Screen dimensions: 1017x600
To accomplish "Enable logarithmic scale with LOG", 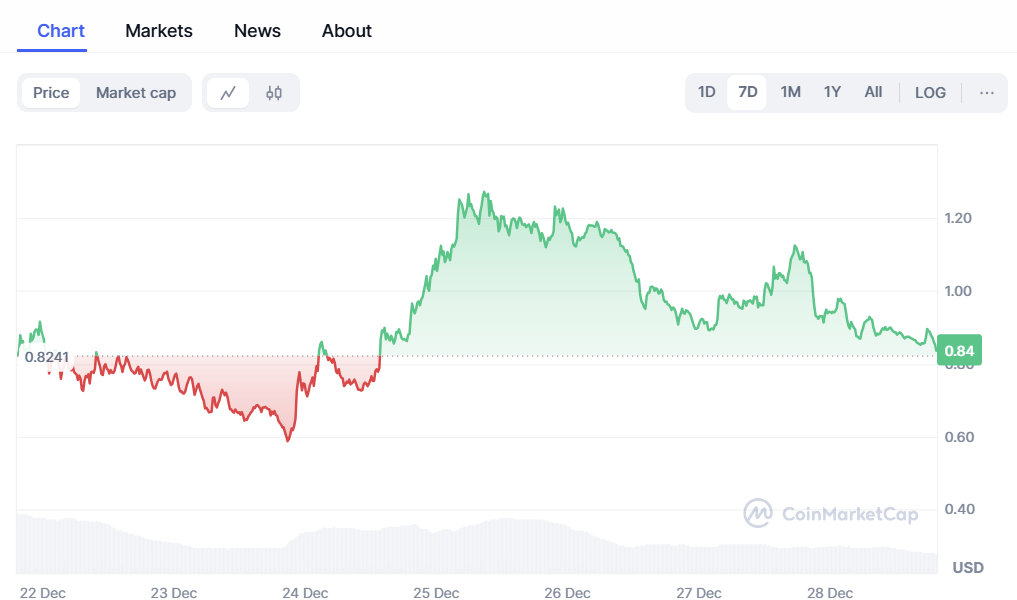I will [930, 92].
